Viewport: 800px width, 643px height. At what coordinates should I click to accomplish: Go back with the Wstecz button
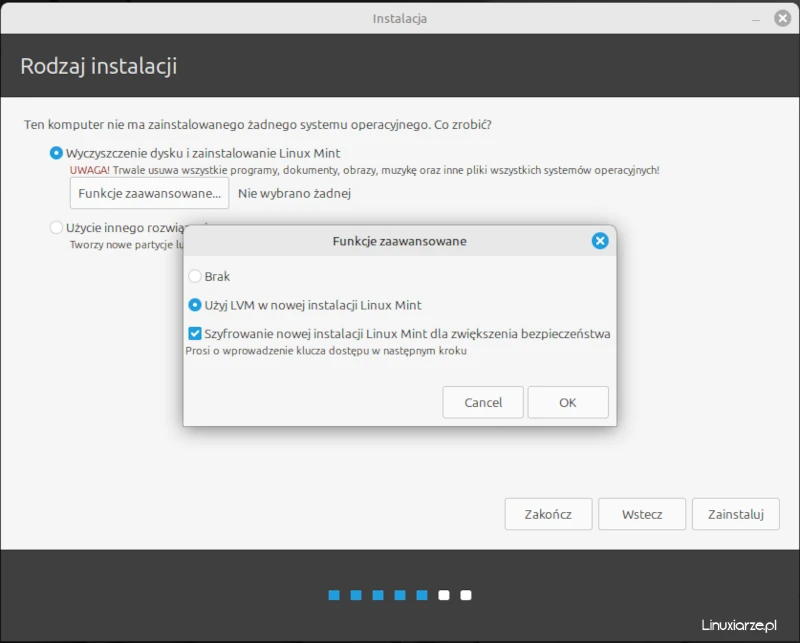pyautogui.click(x=642, y=514)
